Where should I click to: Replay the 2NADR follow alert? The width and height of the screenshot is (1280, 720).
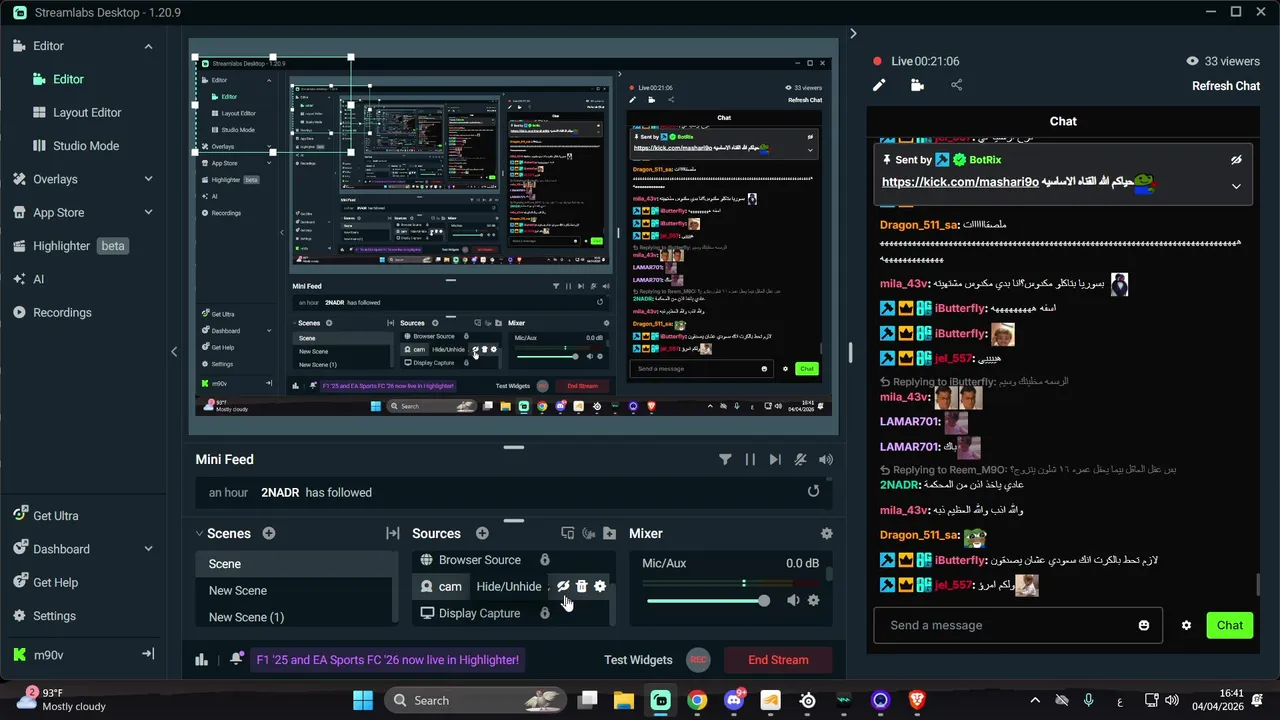pyautogui.click(x=813, y=491)
